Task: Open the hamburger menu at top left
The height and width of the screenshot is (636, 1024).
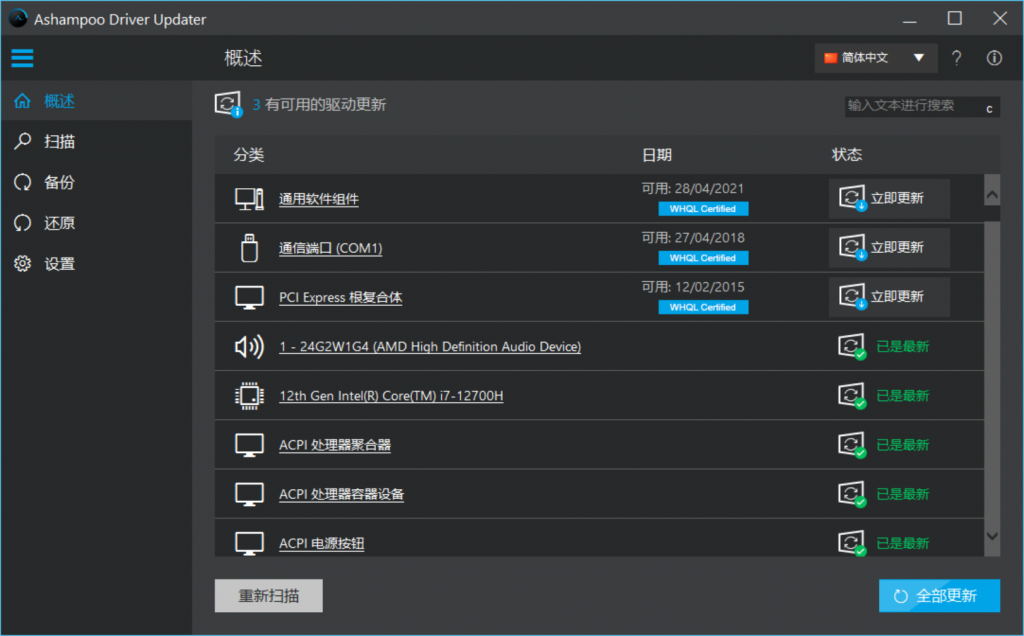Action: pyautogui.click(x=22, y=58)
